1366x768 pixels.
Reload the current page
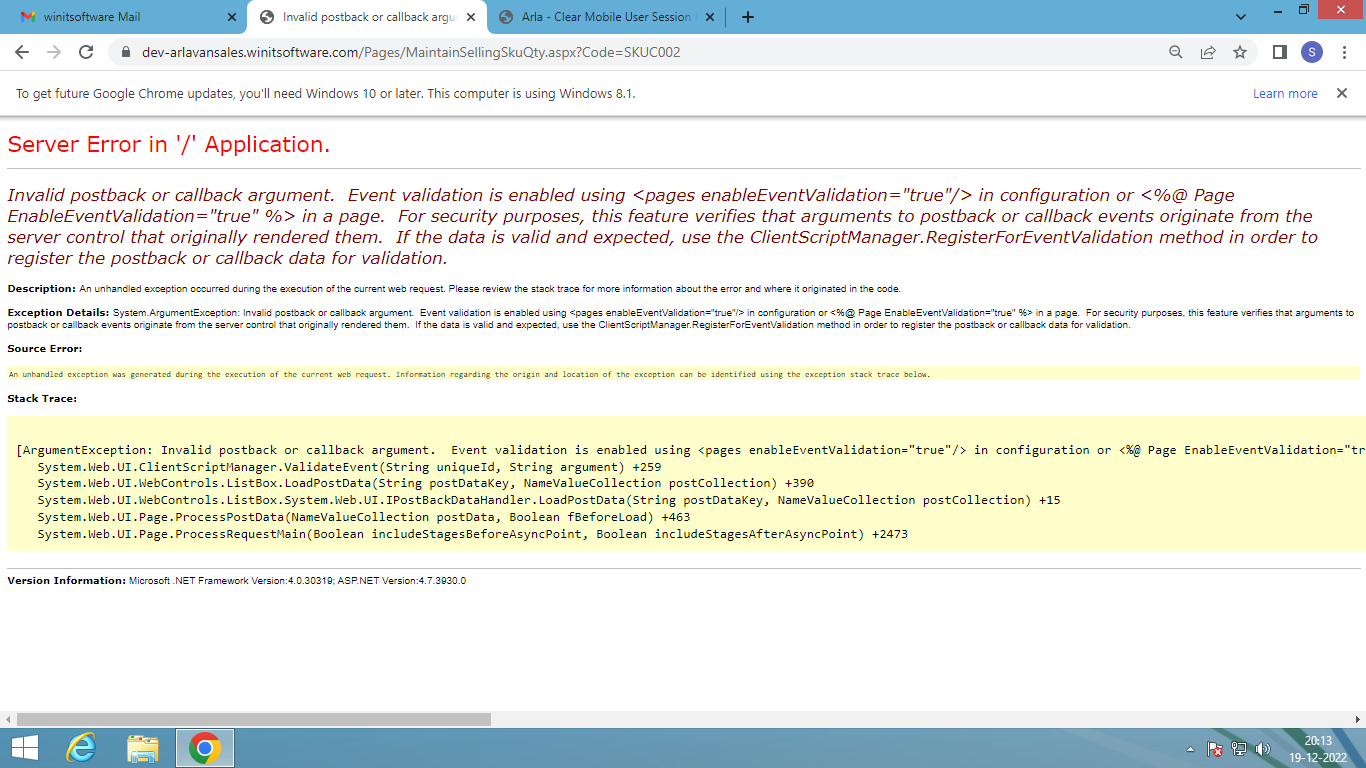(86, 52)
